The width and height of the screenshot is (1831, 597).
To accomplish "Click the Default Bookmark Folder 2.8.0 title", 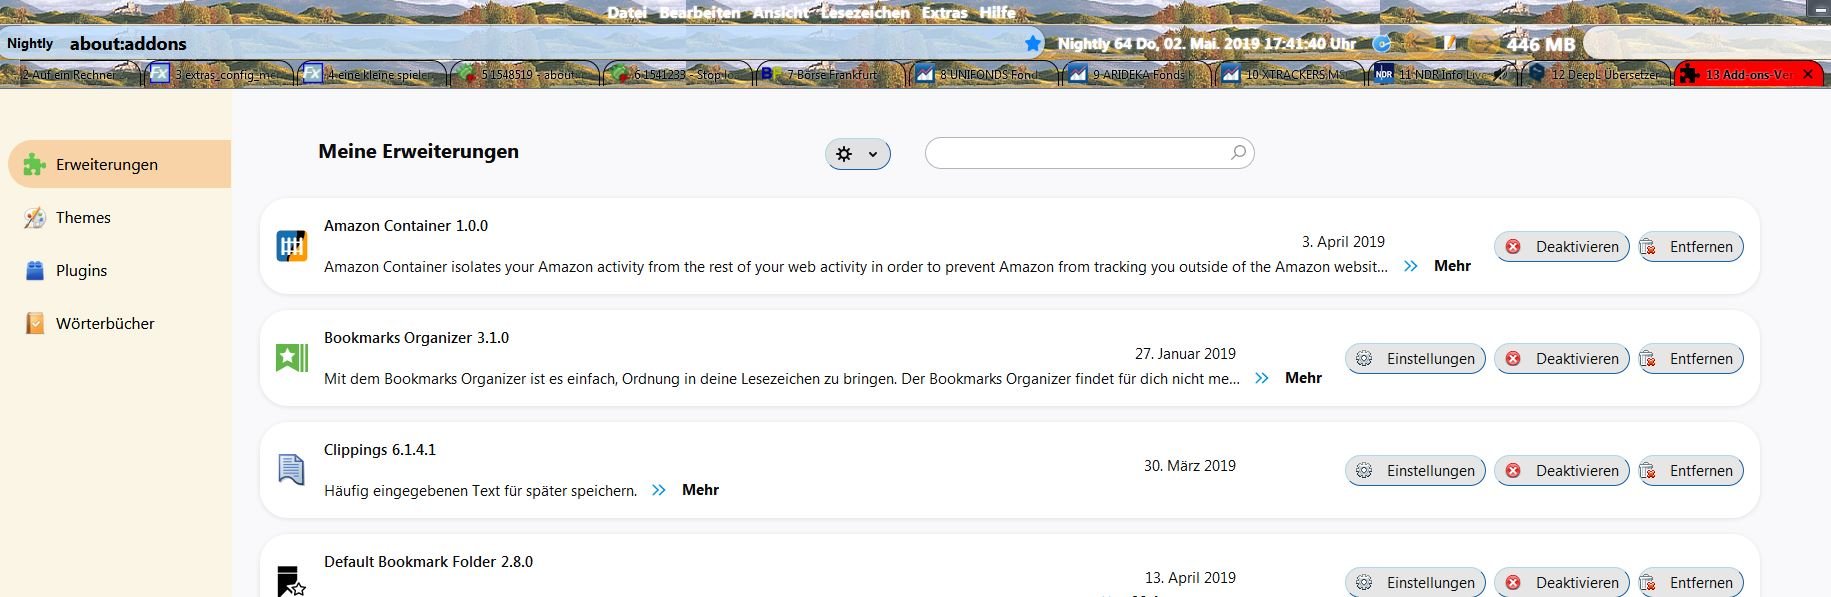I will click(x=428, y=562).
